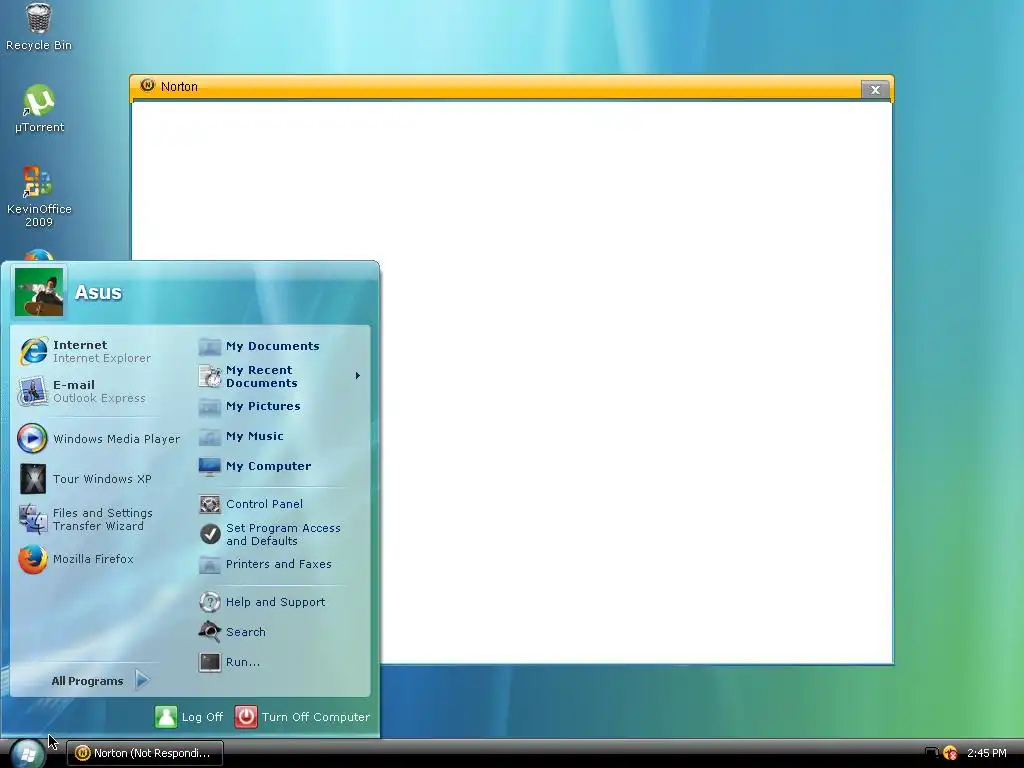Click the 2:45 PM taskbar clock

coord(987,753)
